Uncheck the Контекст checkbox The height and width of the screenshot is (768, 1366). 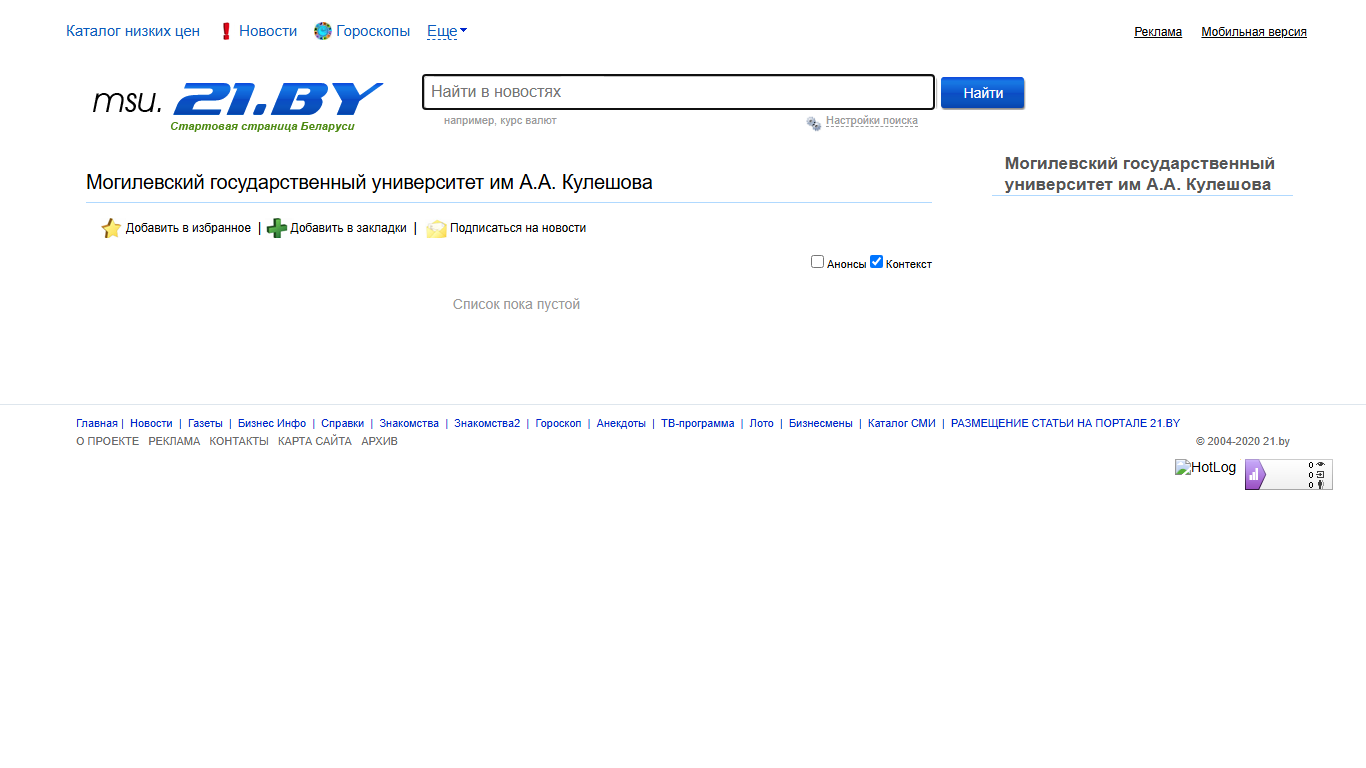pyautogui.click(x=876, y=262)
